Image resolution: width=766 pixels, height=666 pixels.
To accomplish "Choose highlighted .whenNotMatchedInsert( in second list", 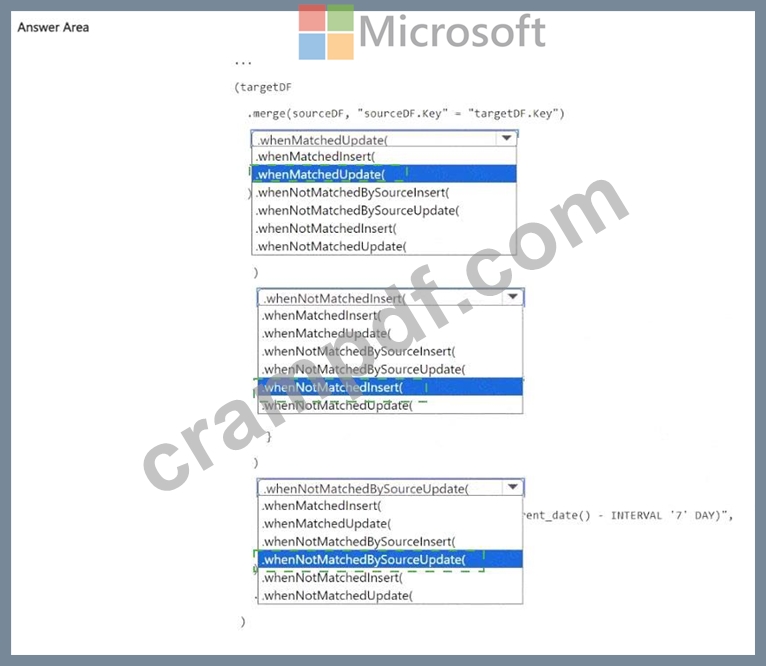I will coord(390,387).
